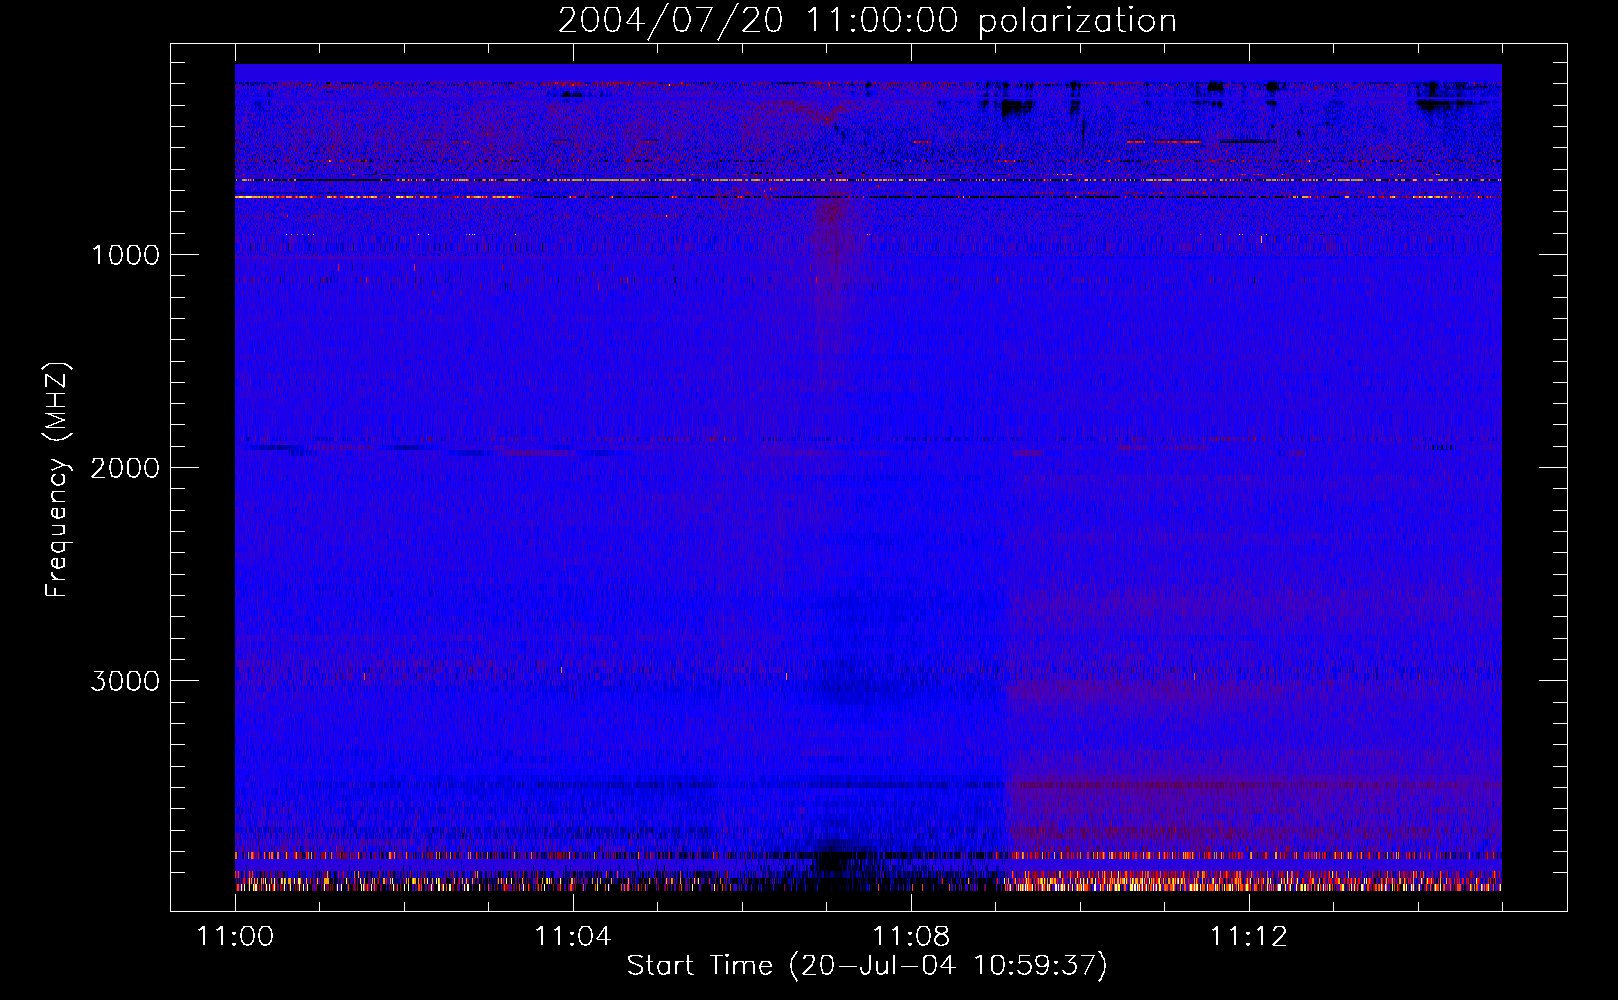Select the 1000 frequency tick label
The height and width of the screenshot is (1000, 1618).
125,255
